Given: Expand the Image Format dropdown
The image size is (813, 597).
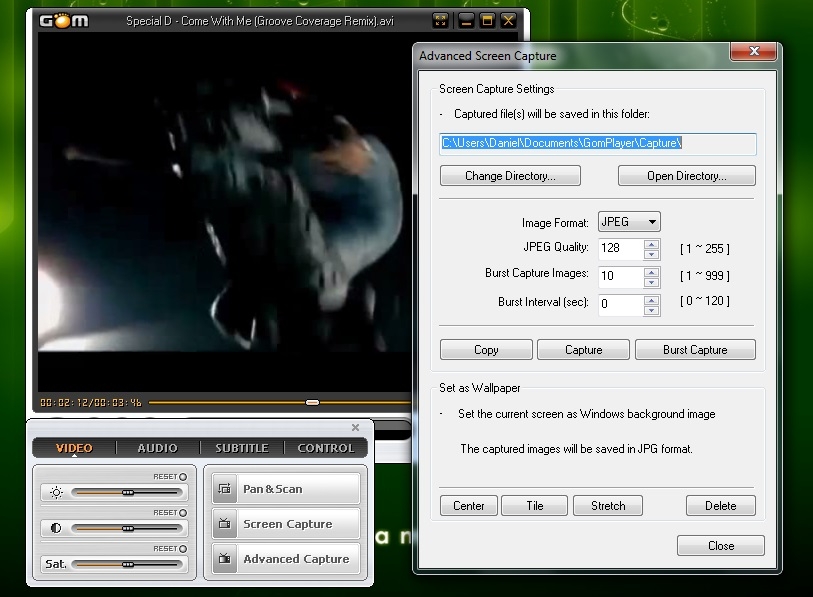Looking at the screenshot, I should 629,222.
